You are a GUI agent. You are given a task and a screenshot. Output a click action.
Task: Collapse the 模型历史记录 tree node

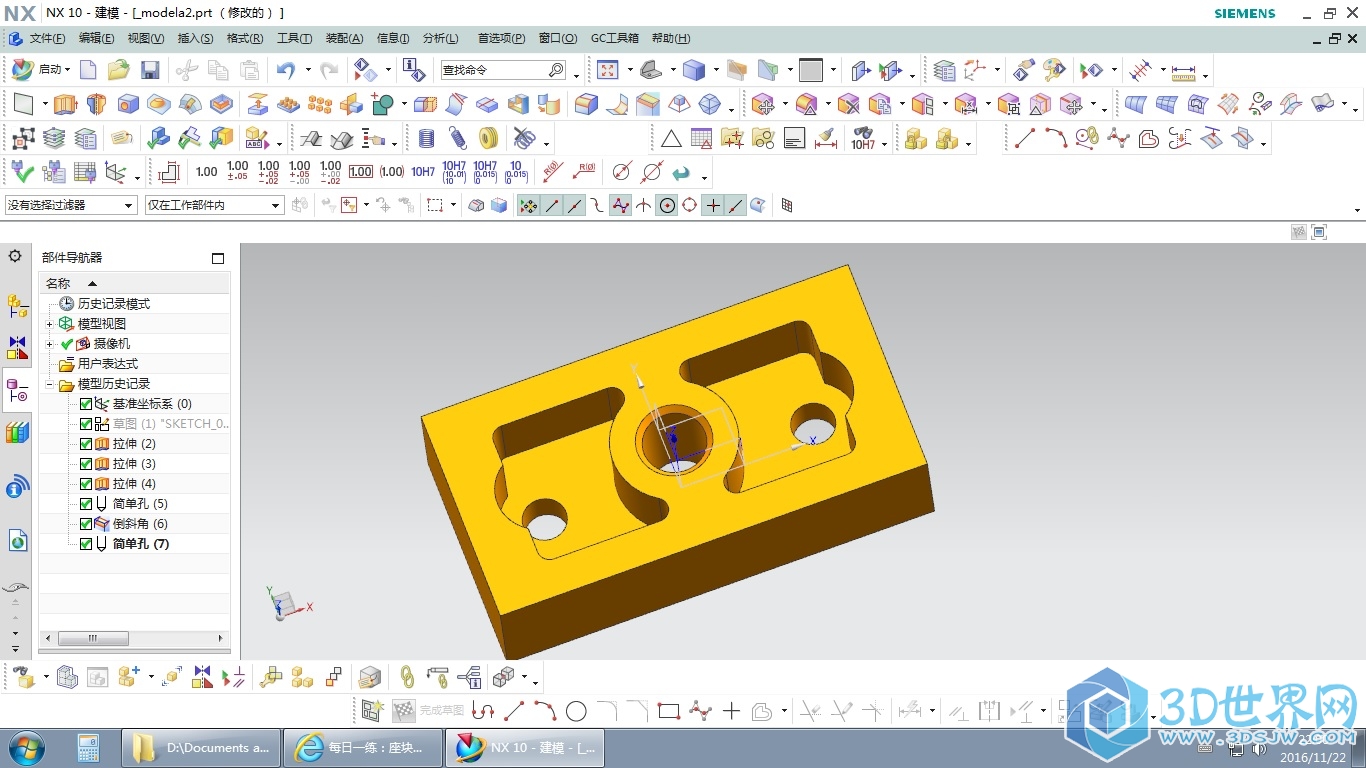[x=50, y=384]
